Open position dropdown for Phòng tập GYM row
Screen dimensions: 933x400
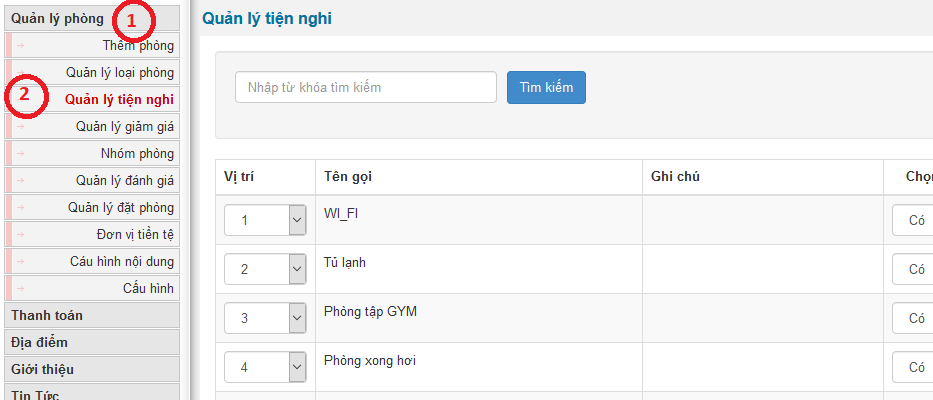[296, 318]
